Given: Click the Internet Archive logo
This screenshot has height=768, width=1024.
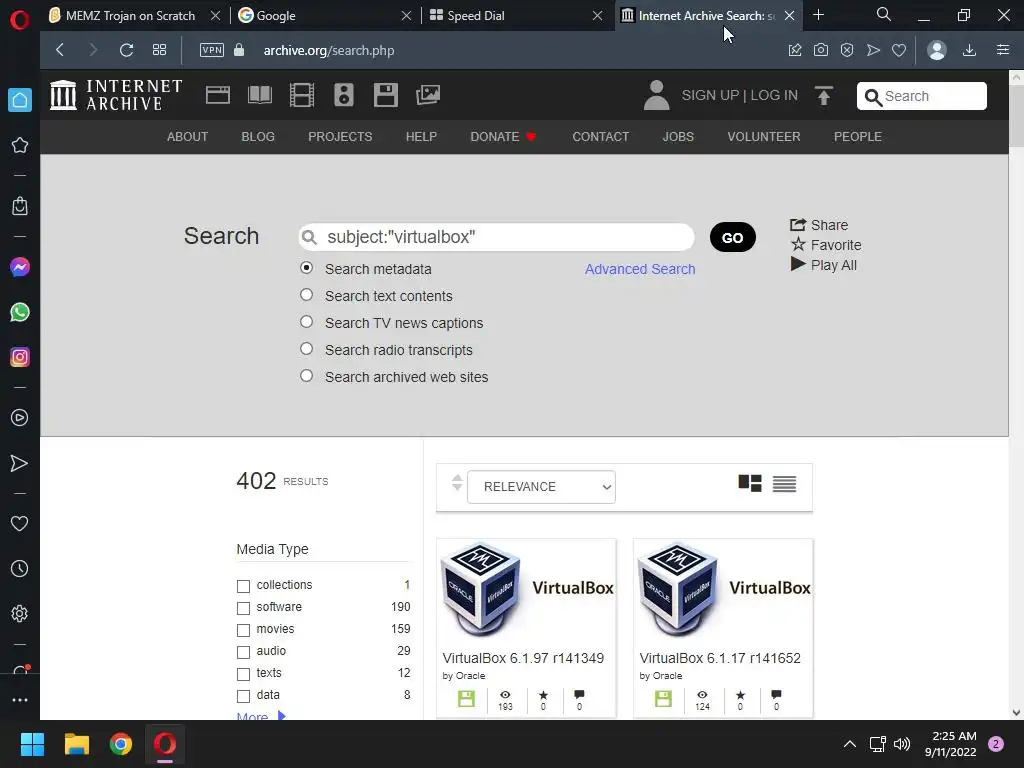Looking at the screenshot, I should 116,95.
